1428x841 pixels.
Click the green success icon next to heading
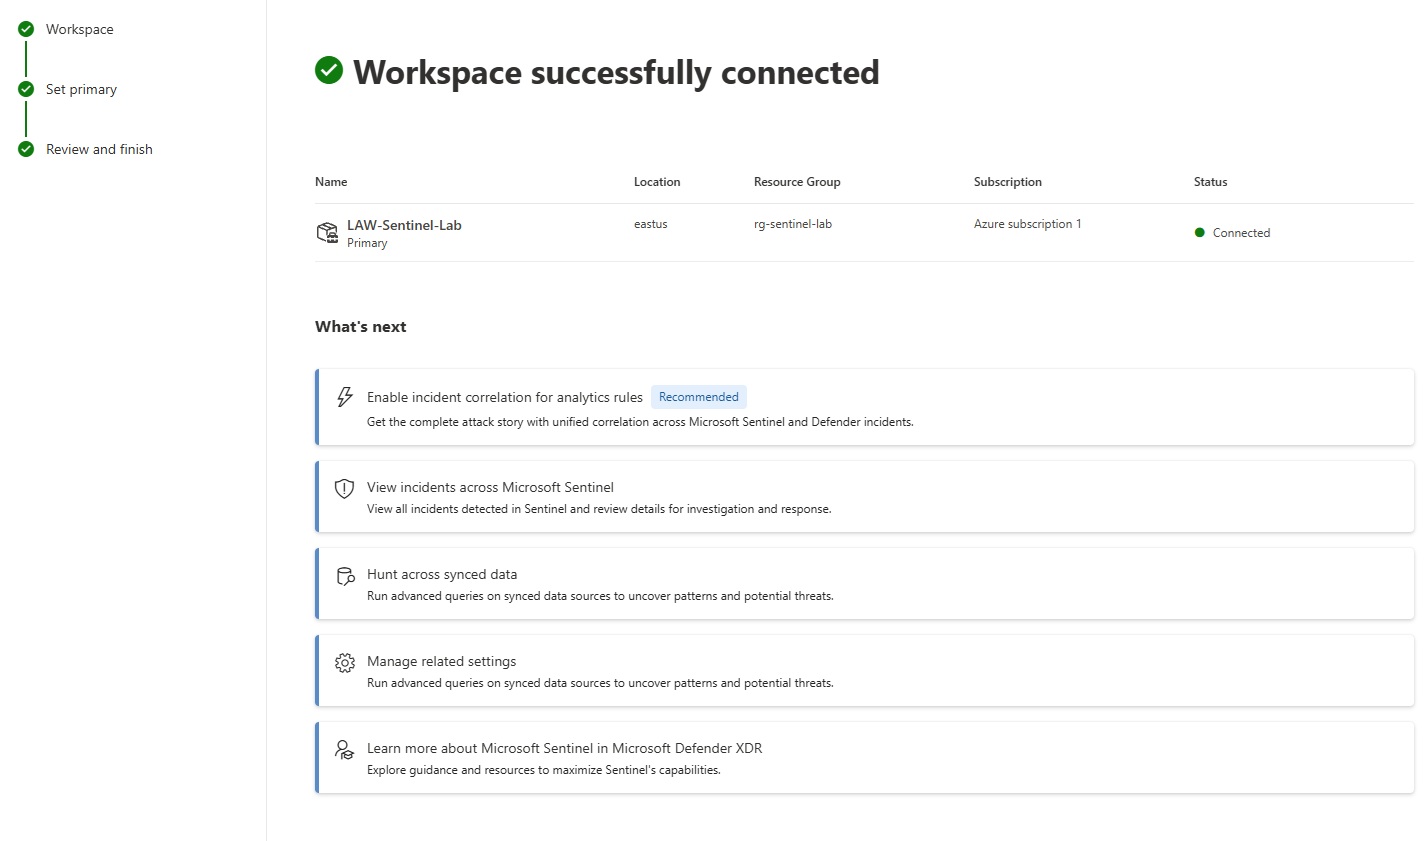(329, 70)
